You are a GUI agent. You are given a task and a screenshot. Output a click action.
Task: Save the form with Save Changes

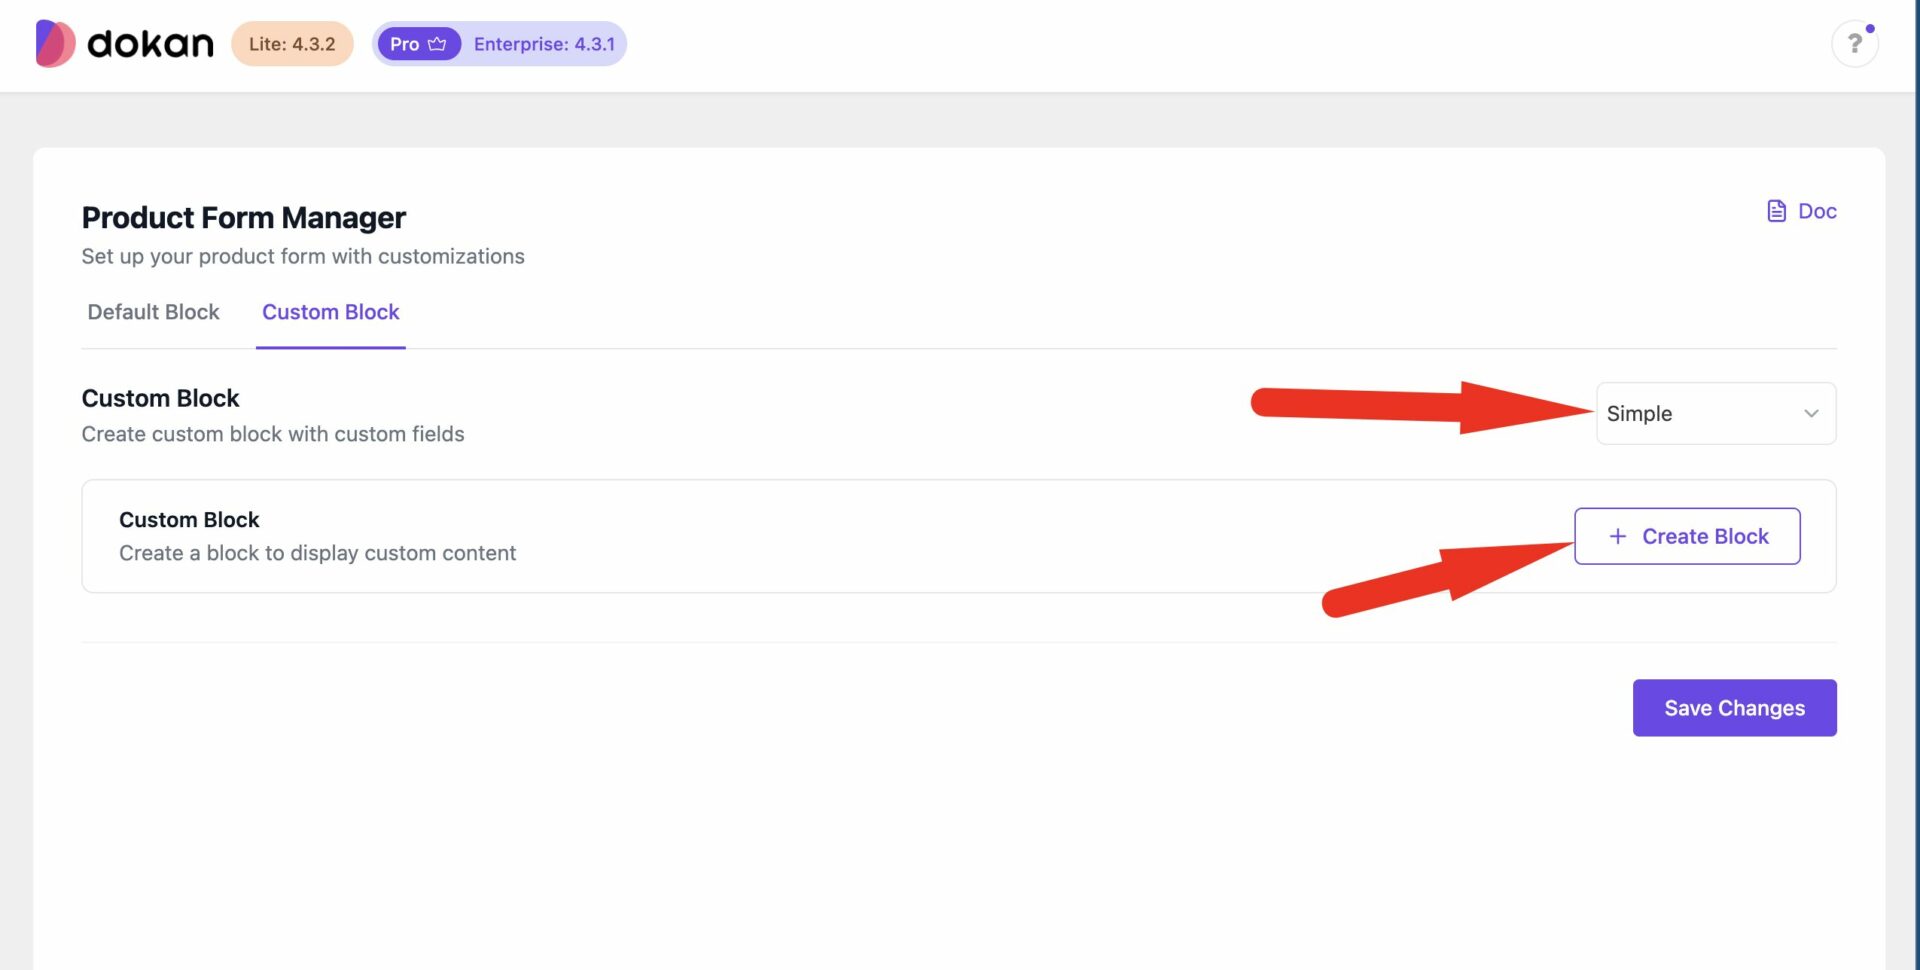[x=1734, y=708]
